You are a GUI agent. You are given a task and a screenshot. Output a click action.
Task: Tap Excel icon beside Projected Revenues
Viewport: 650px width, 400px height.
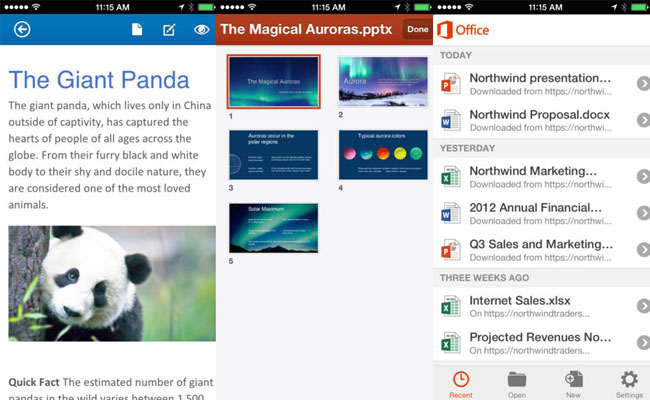click(x=451, y=342)
